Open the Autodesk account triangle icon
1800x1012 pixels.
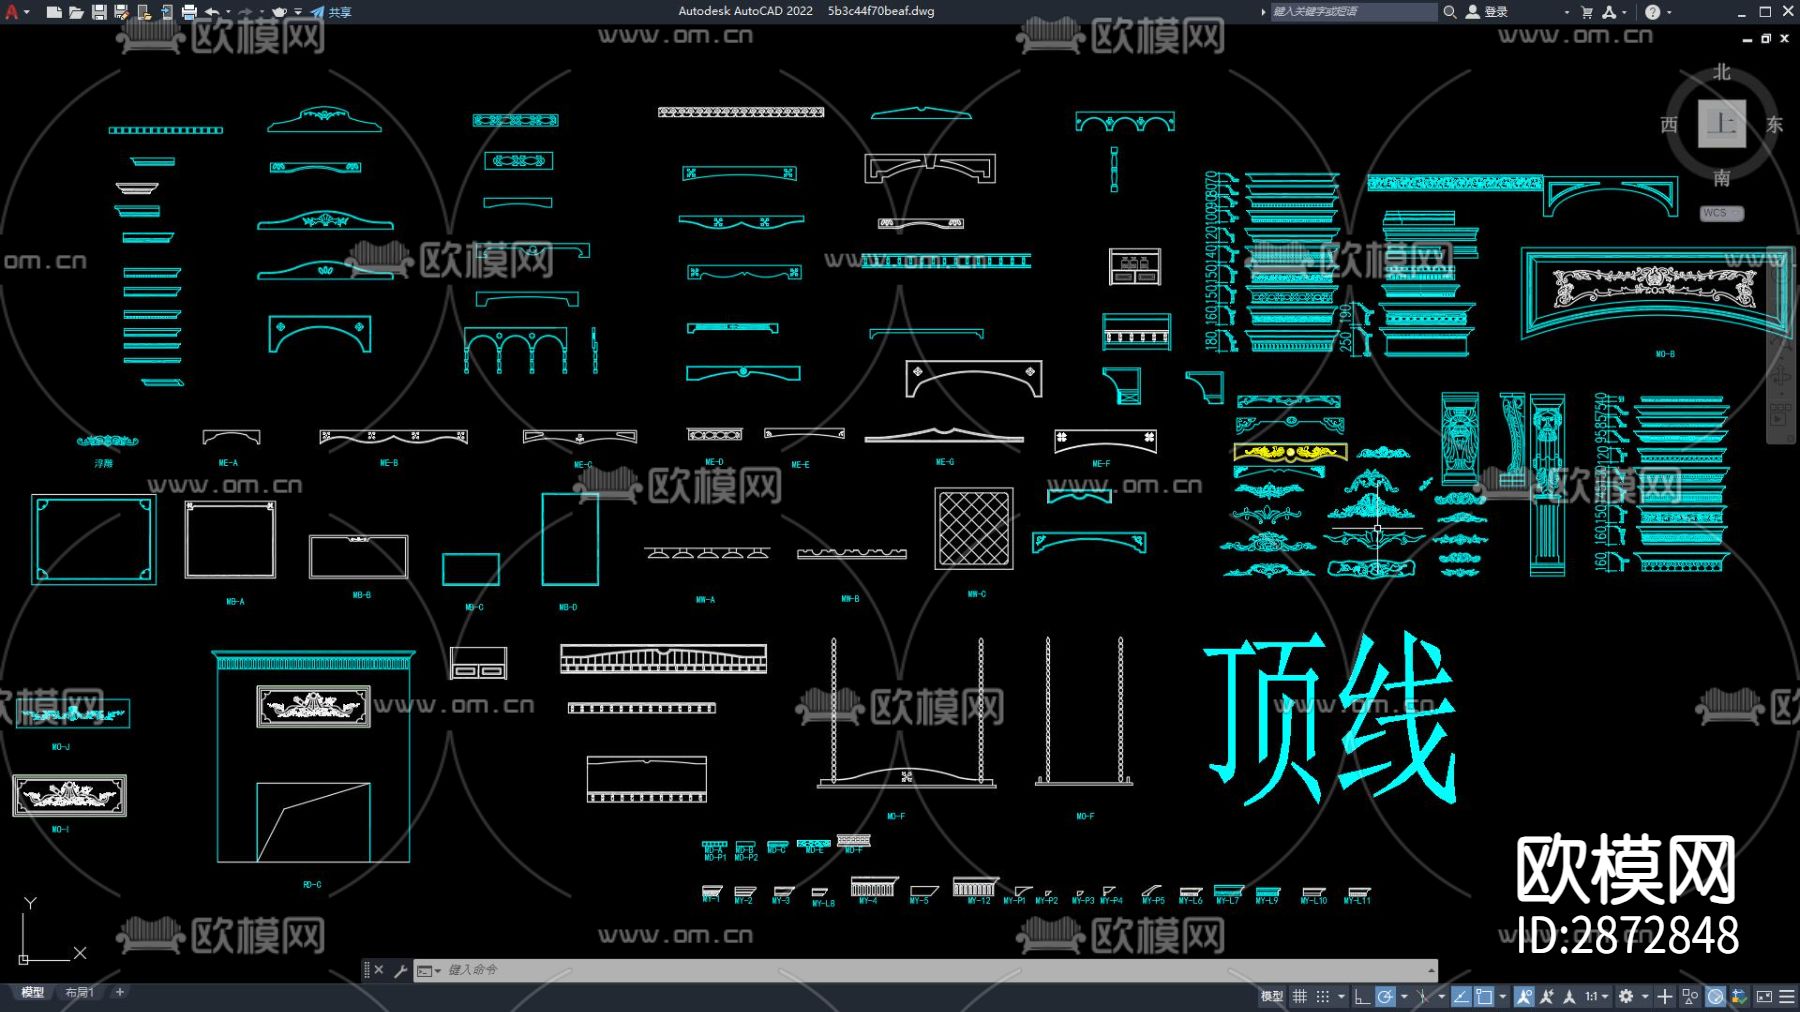[1609, 12]
